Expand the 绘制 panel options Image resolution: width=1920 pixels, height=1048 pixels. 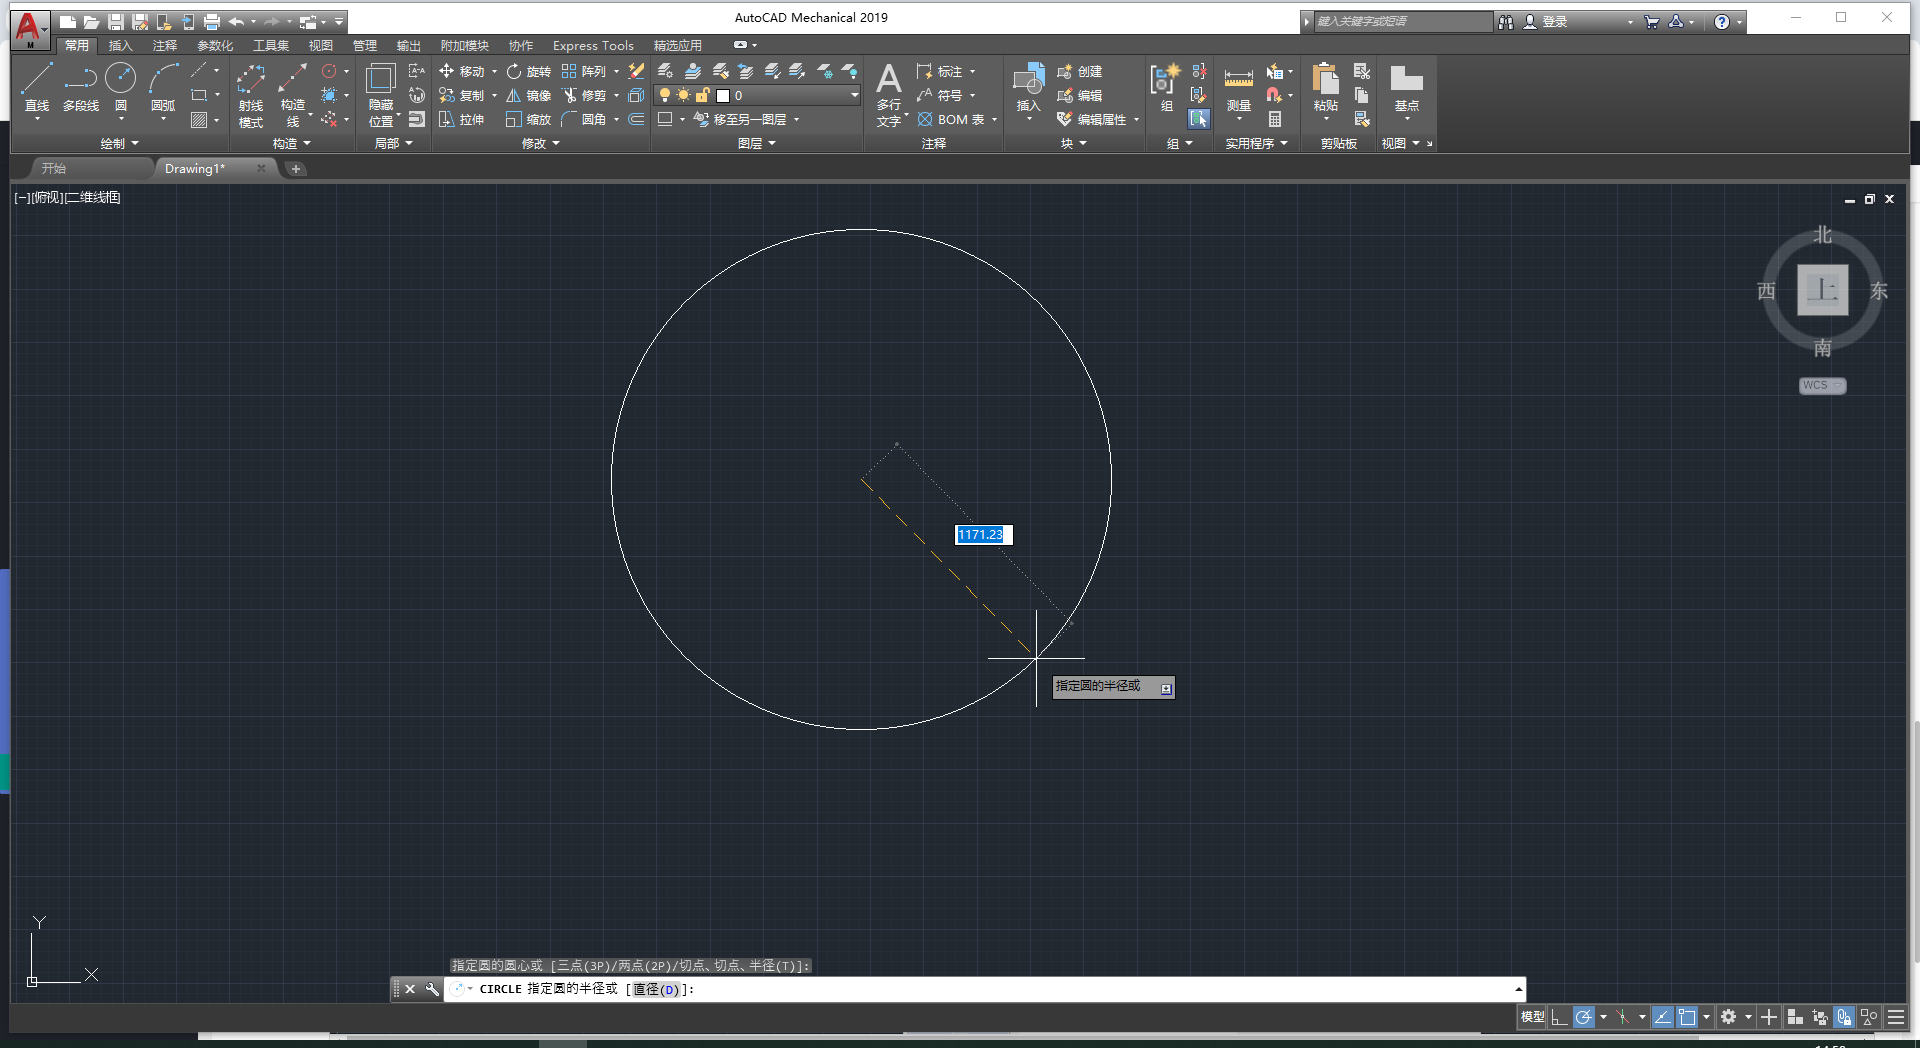118,143
